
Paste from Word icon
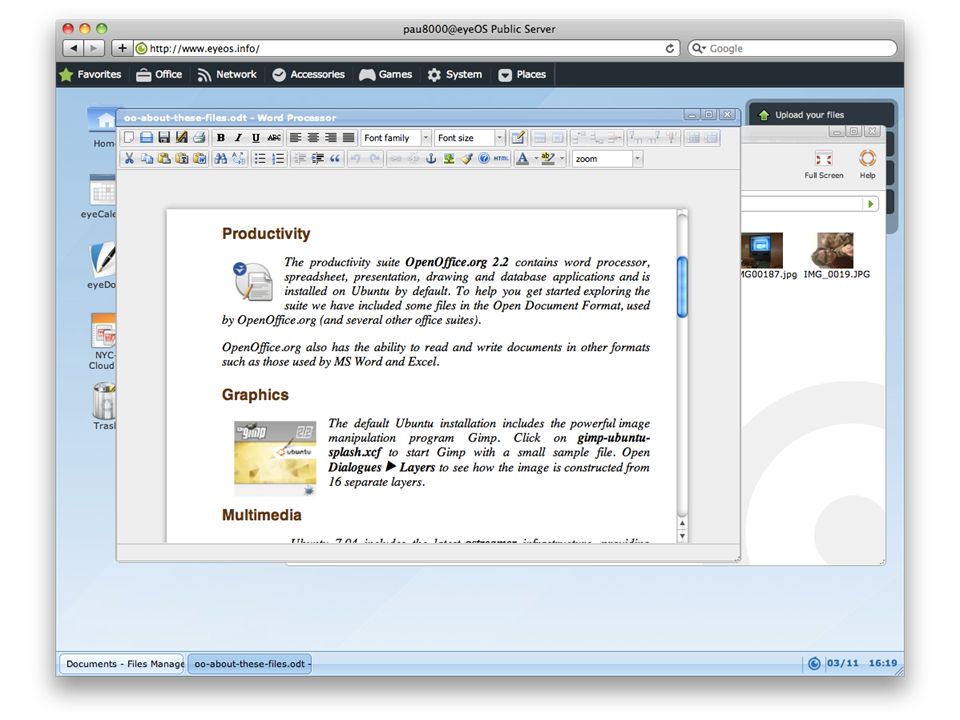pyautogui.click(x=199, y=159)
